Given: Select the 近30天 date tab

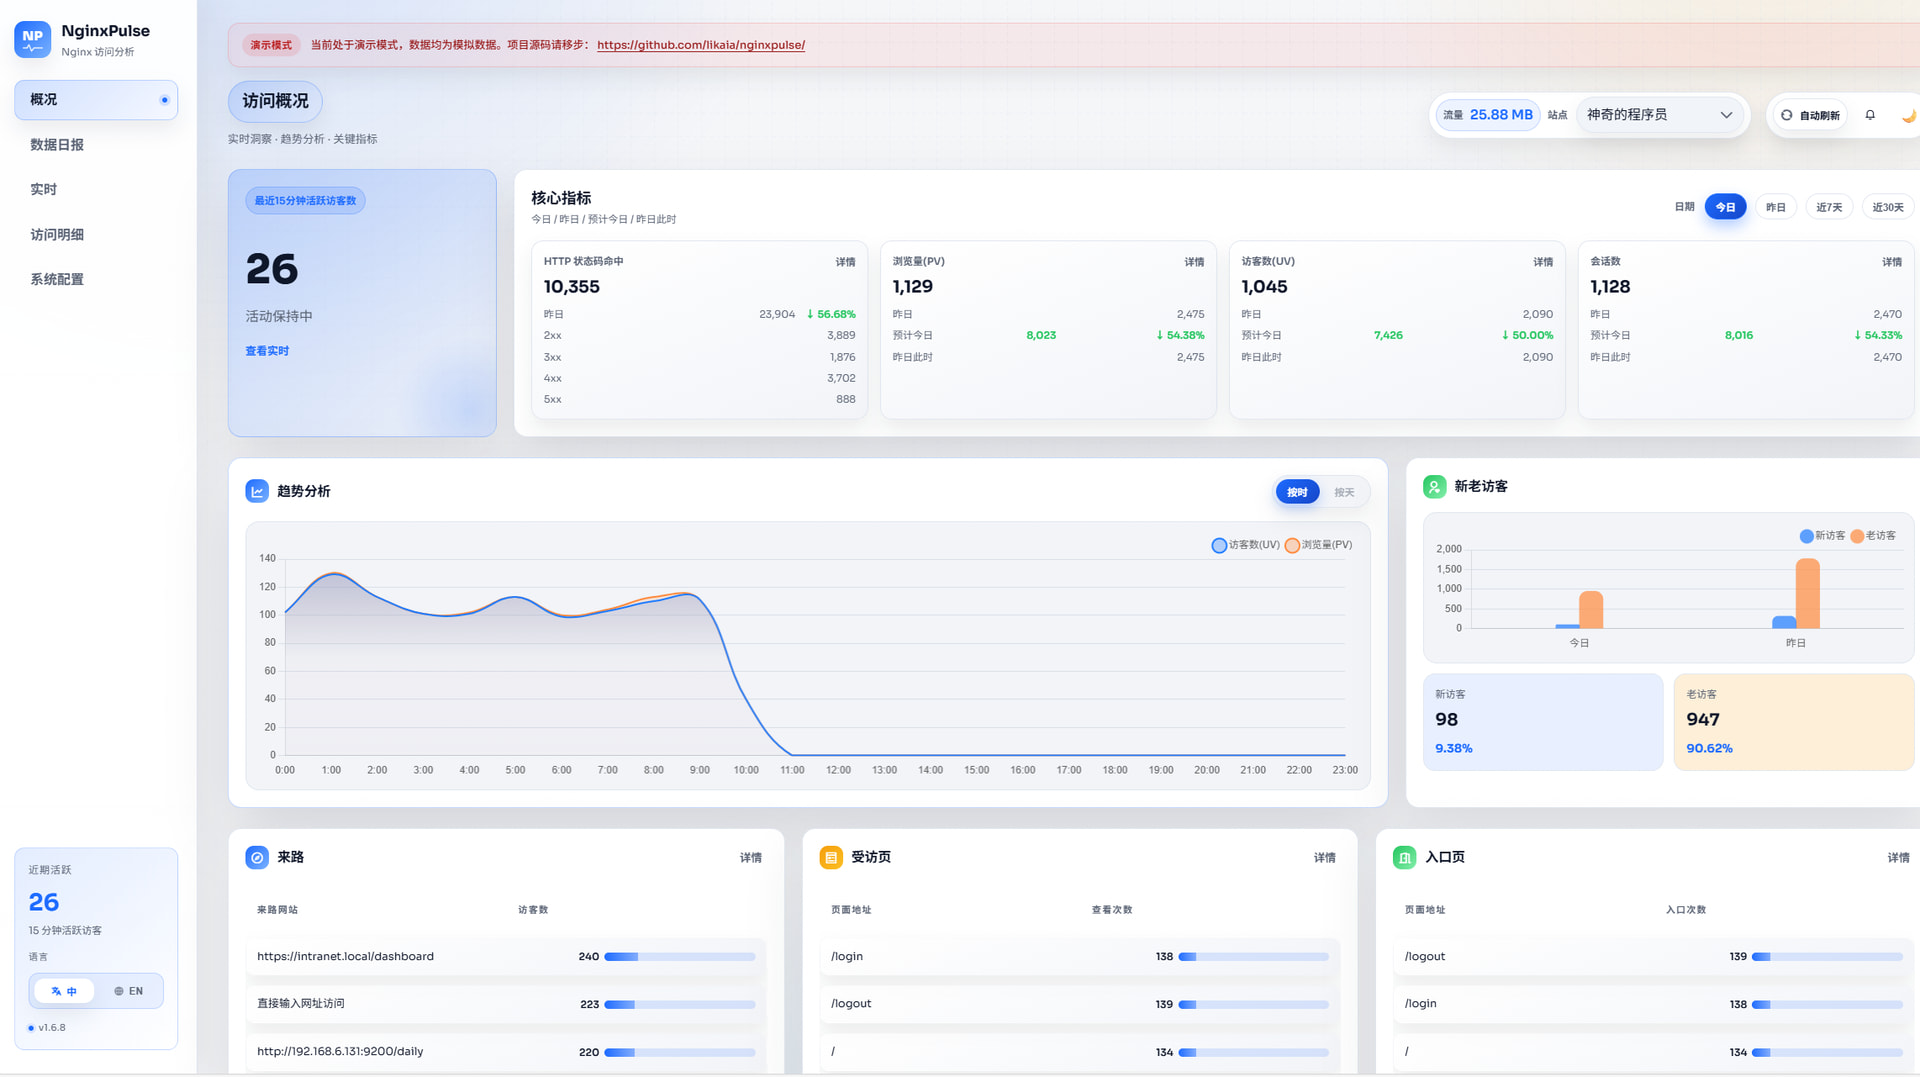Looking at the screenshot, I should [x=1888, y=207].
